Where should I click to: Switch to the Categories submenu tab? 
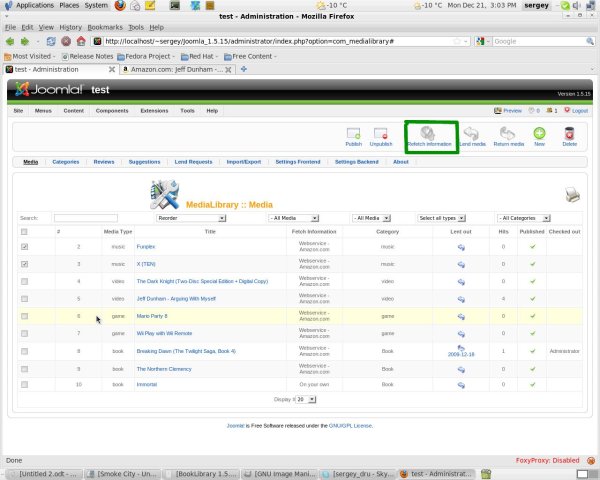66,162
